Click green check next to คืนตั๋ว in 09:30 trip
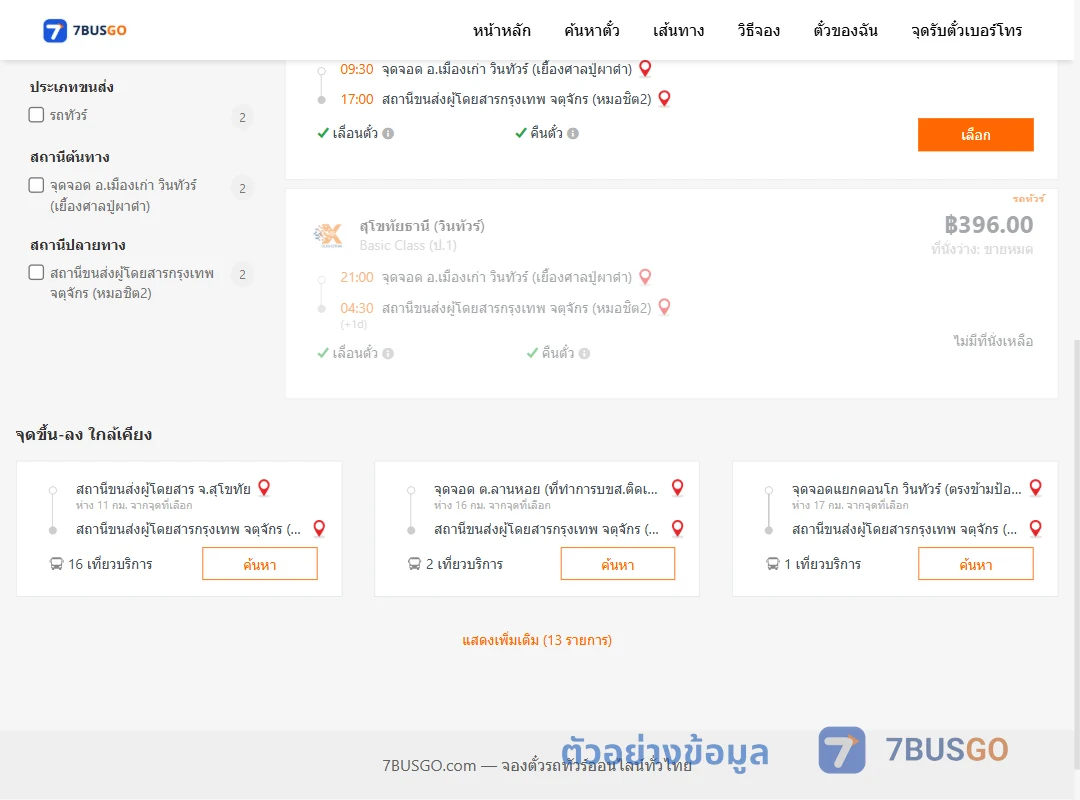1080x800 pixels. [x=521, y=133]
